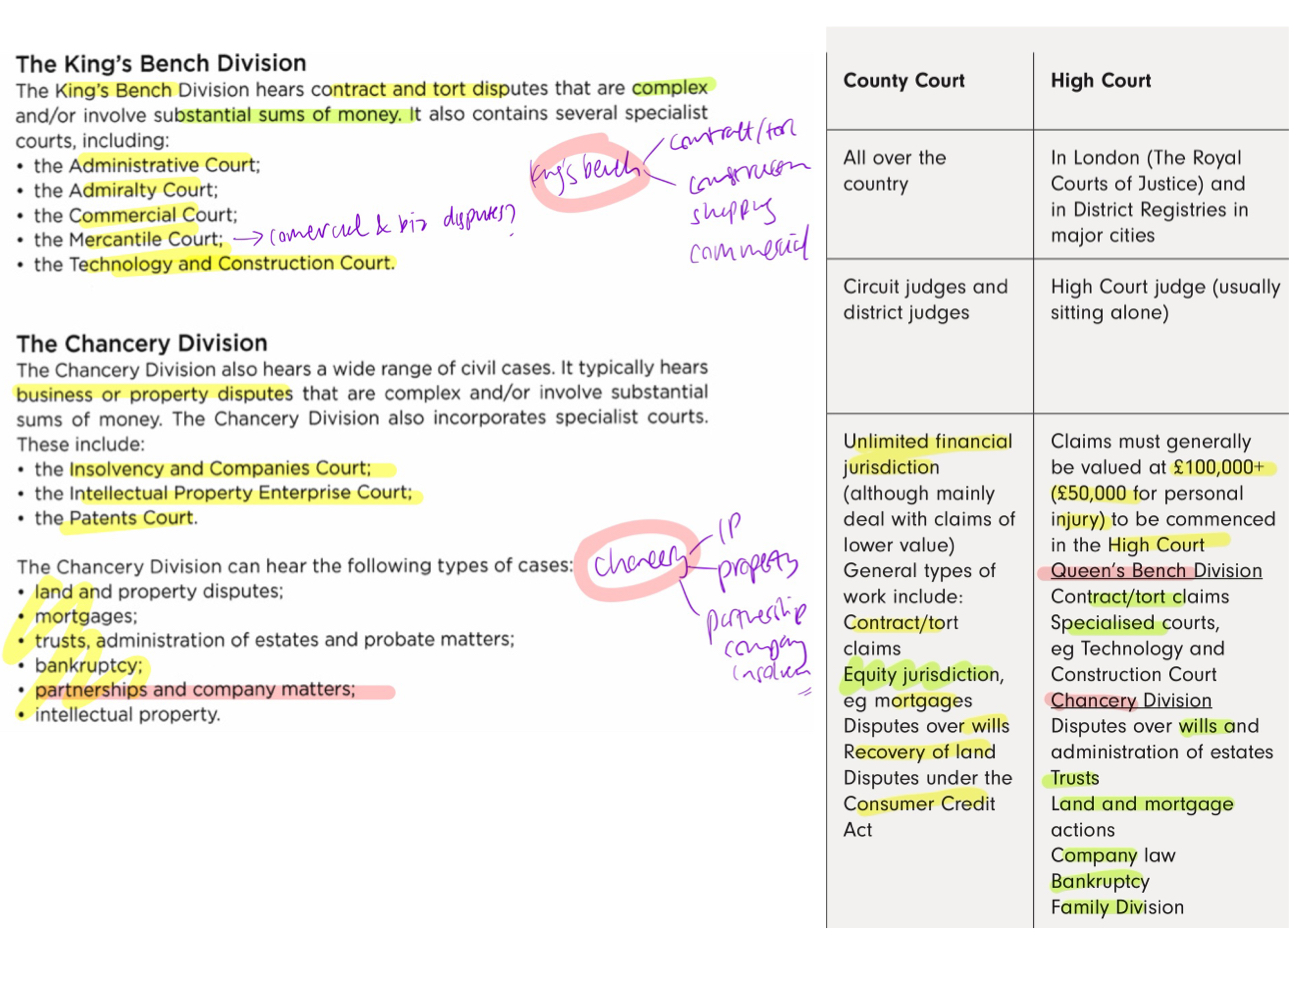The image size is (1301, 1000).
Task: Click 'Land and mortgage' in High Court column
Action: click(1142, 804)
